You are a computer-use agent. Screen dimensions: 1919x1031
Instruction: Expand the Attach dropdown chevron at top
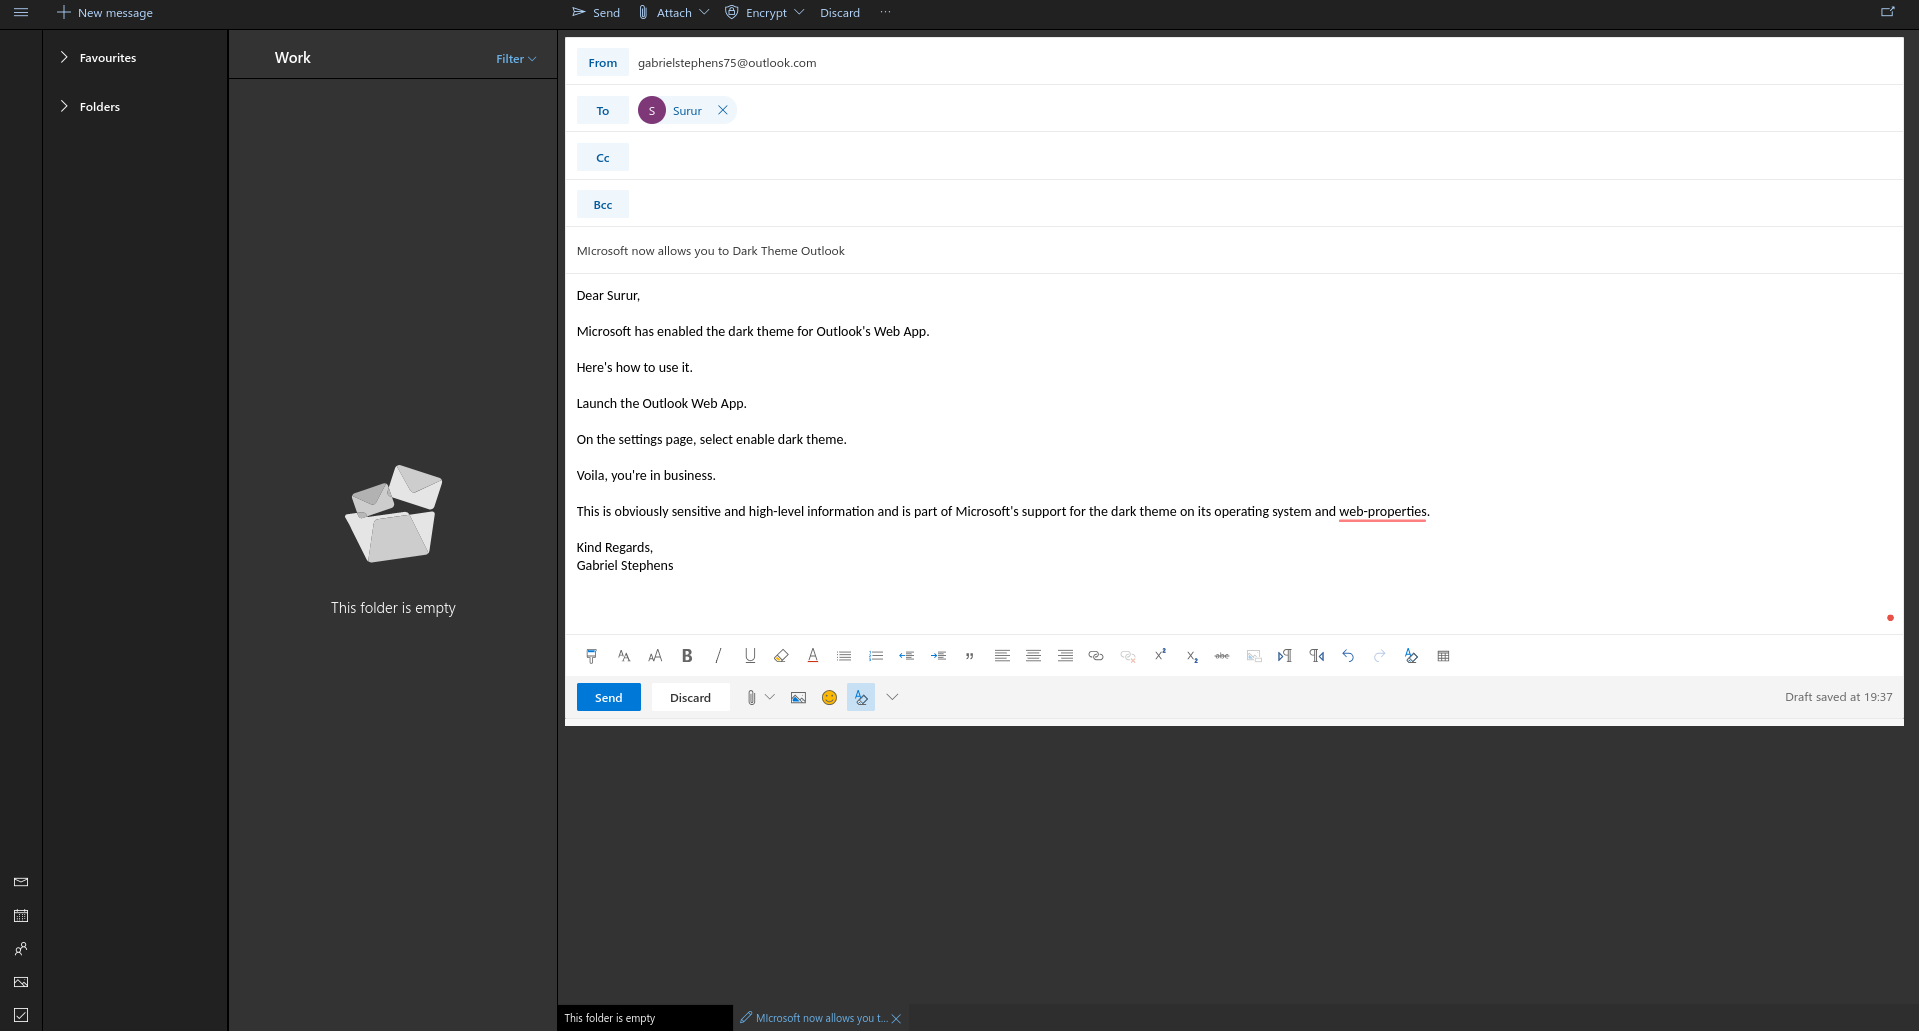pyautogui.click(x=704, y=12)
